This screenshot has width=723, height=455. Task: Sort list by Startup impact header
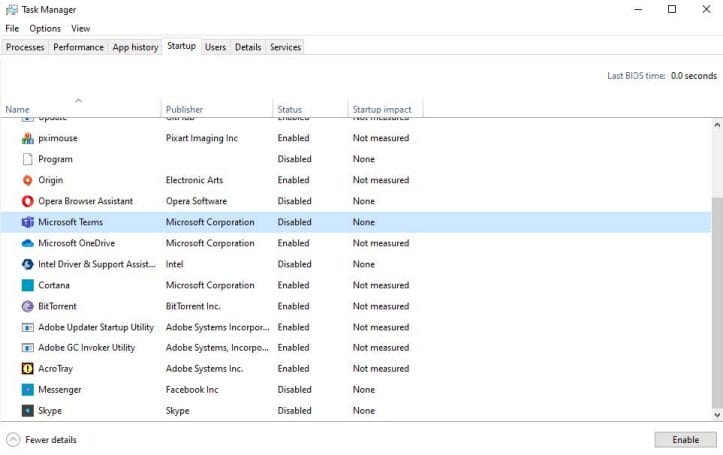point(385,109)
